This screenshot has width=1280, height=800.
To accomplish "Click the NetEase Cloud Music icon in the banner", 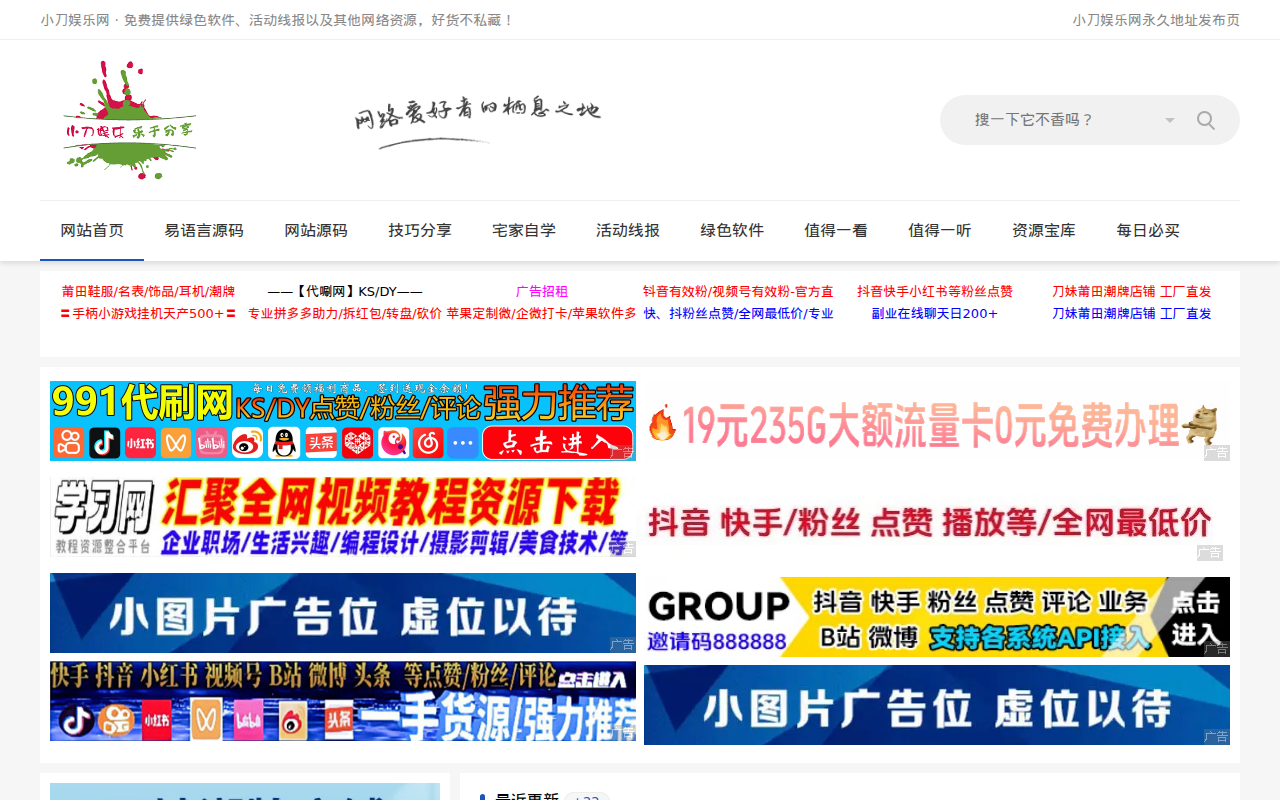I will (430, 443).
